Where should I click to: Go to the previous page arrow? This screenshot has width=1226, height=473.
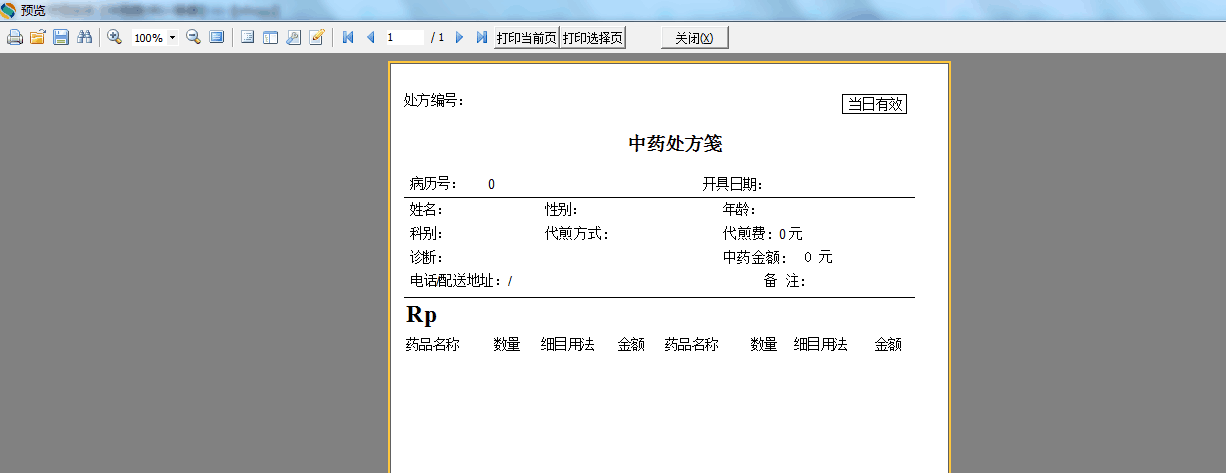371,38
